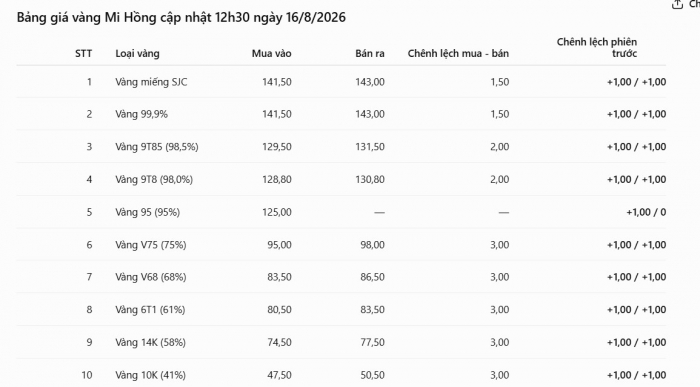This screenshot has width=700, height=387.
Task: Click the 'Loại vàng' column header
Action: pyautogui.click(x=138, y=54)
